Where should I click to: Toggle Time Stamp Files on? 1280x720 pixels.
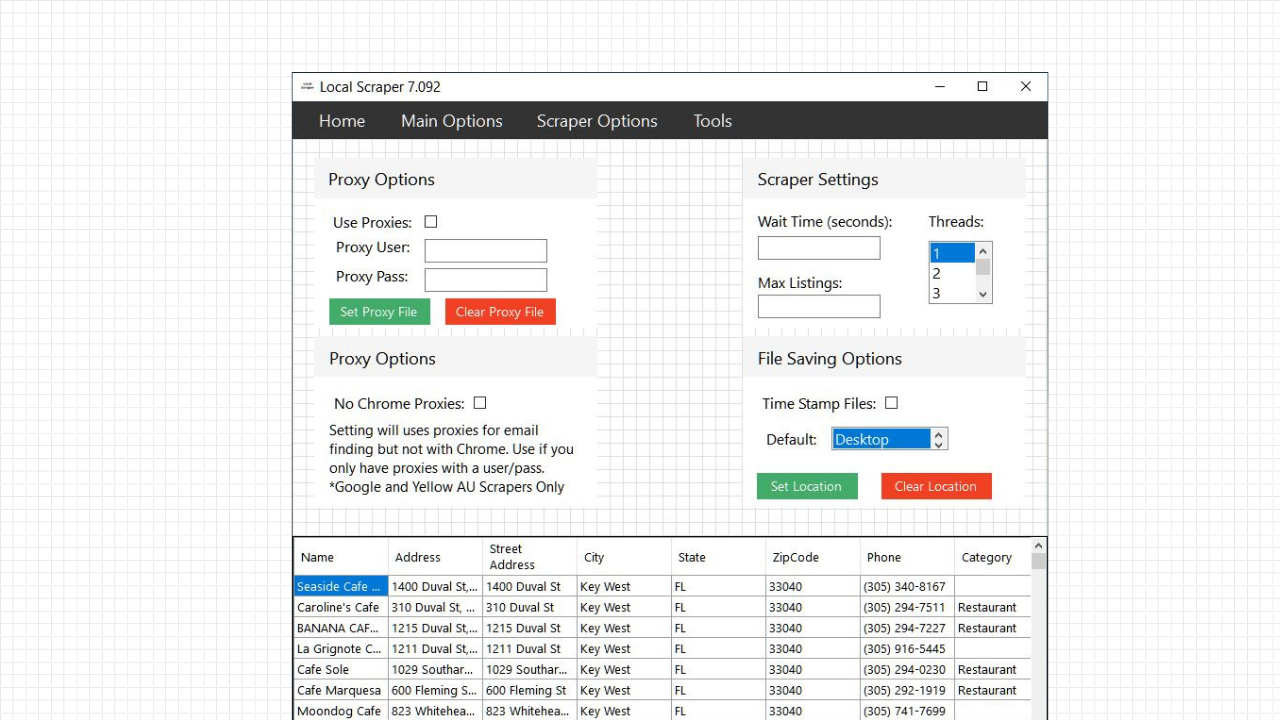click(890, 402)
